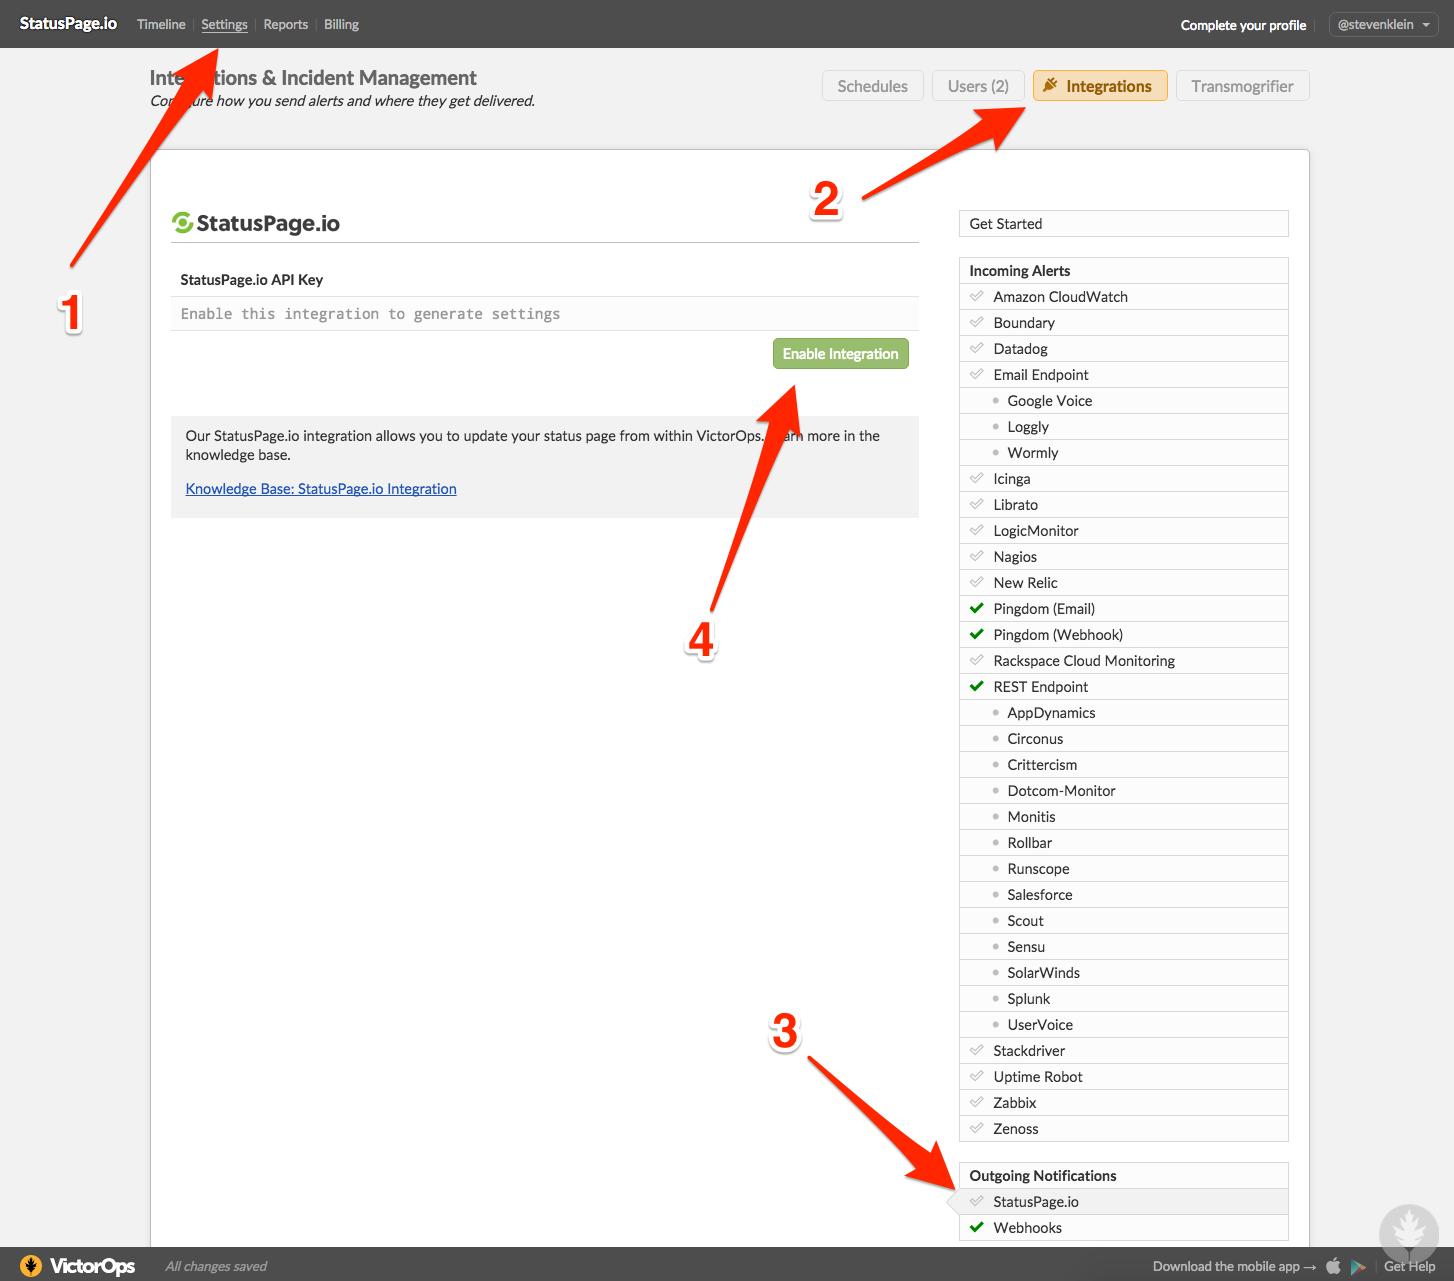Click the StatusPage.io green logo icon
The height and width of the screenshot is (1281, 1454).
(x=182, y=222)
